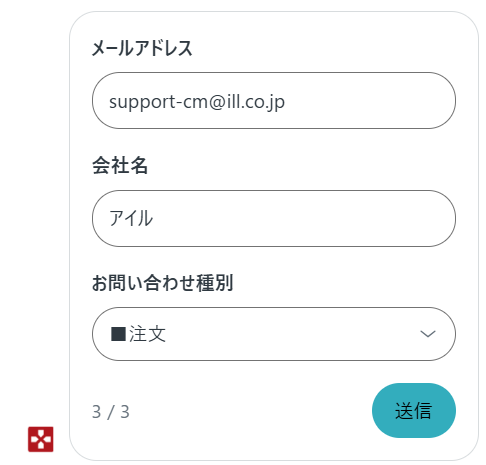Click the red chatbot avatar icon

(41, 439)
